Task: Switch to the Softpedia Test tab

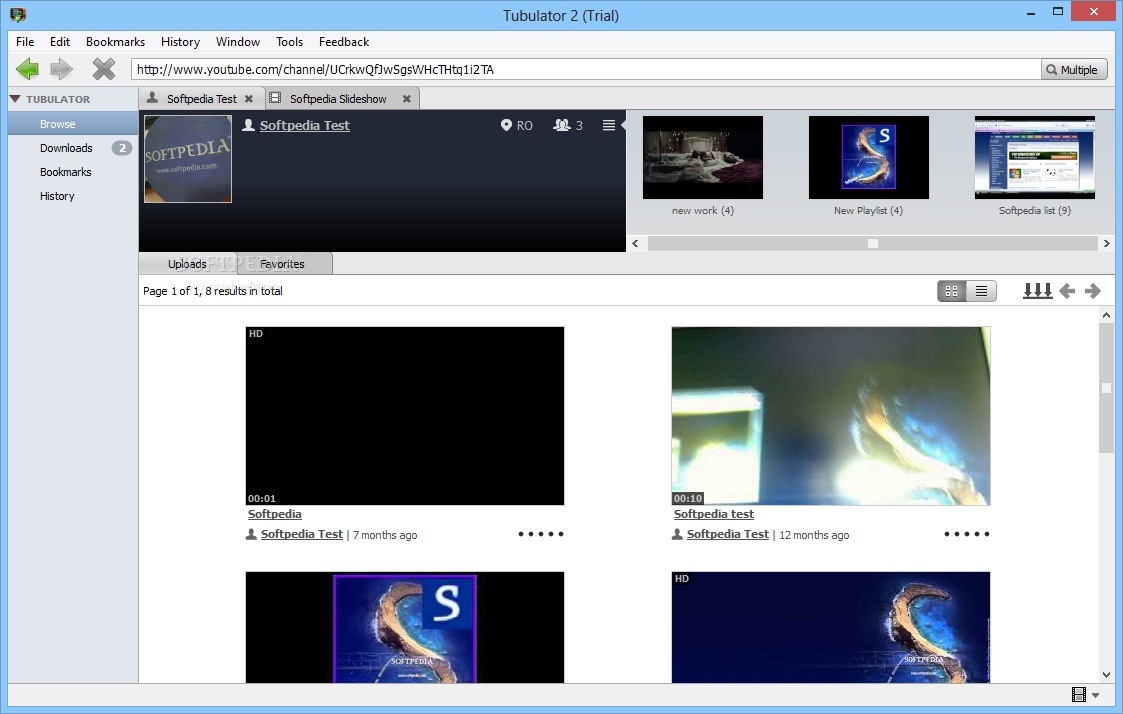Action: point(201,99)
